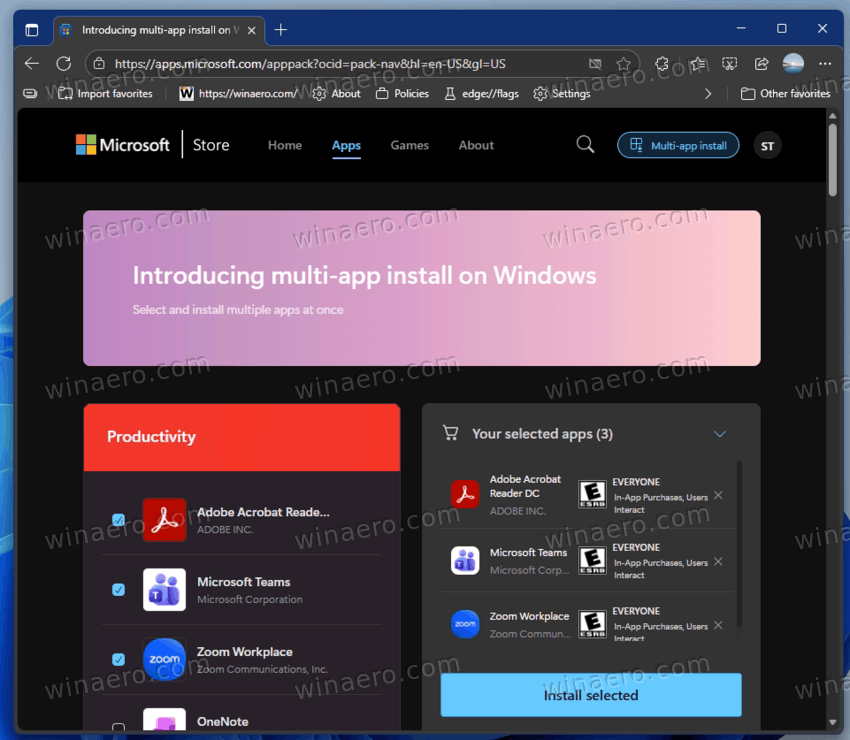Expand the favorites bar overflow chevron
Image resolution: width=850 pixels, height=740 pixels.
708,93
